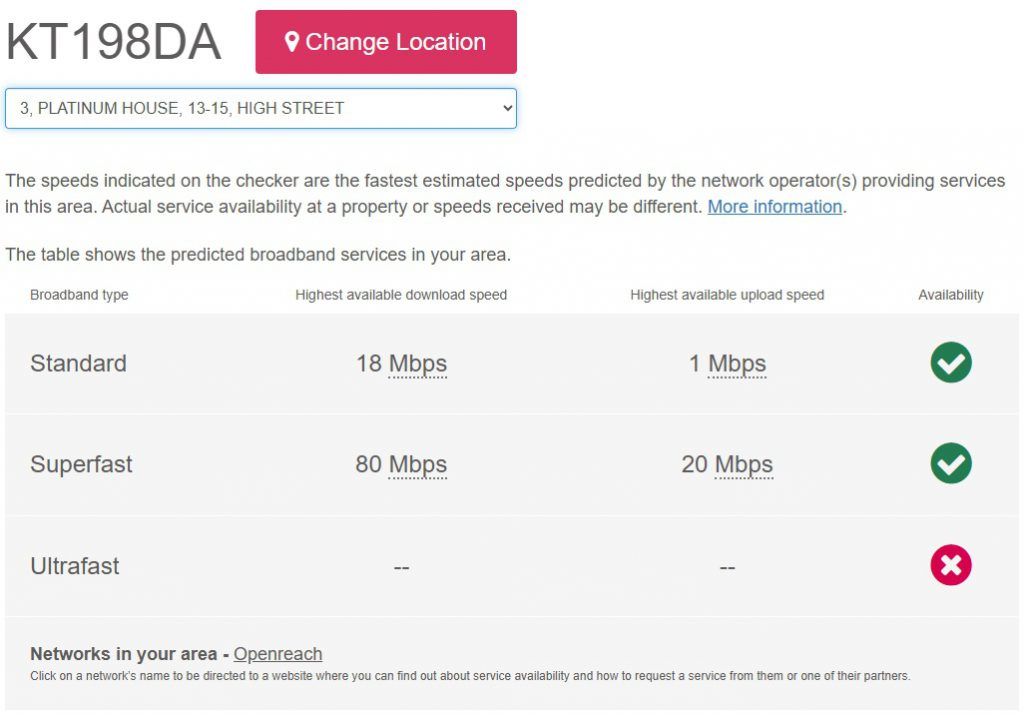Click the address selector's dropdown arrow
This screenshot has width=1024, height=715.
coord(506,108)
